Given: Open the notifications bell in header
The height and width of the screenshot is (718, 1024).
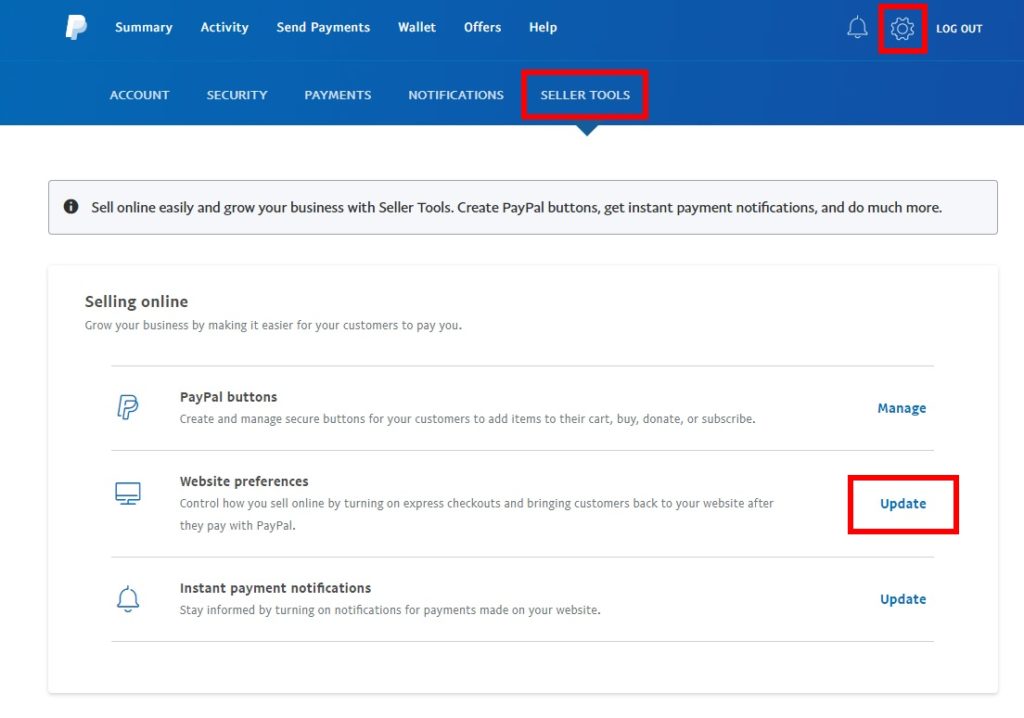Looking at the screenshot, I should [857, 27].
